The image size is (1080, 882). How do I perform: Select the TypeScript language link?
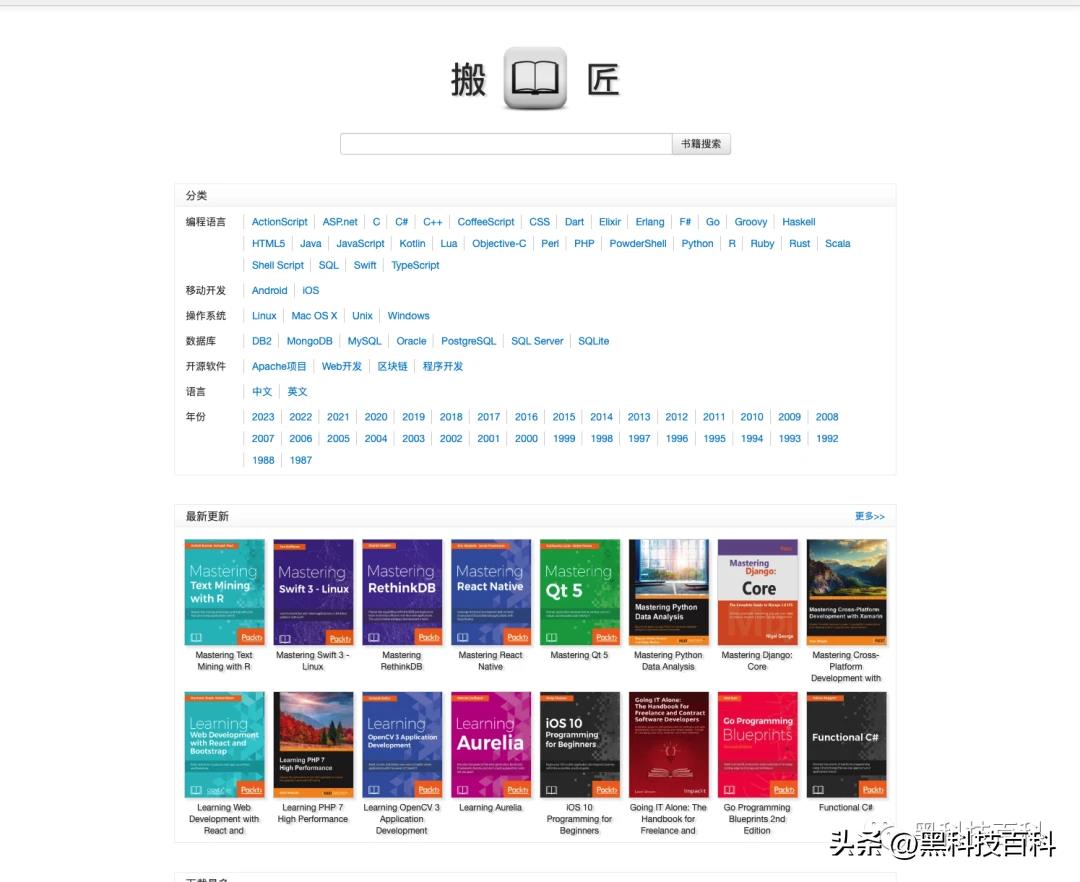(415, 265)
